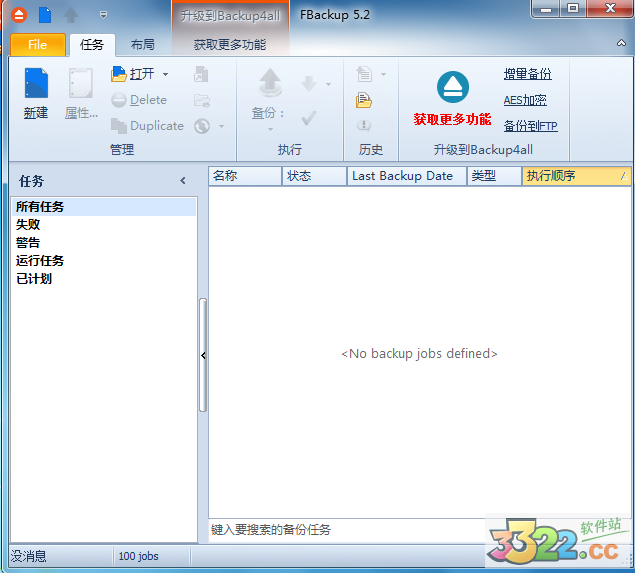Click the teal Backup4all upgrade circle icon
The height and width of the screenshot is (573, 635).
(453, 87)
